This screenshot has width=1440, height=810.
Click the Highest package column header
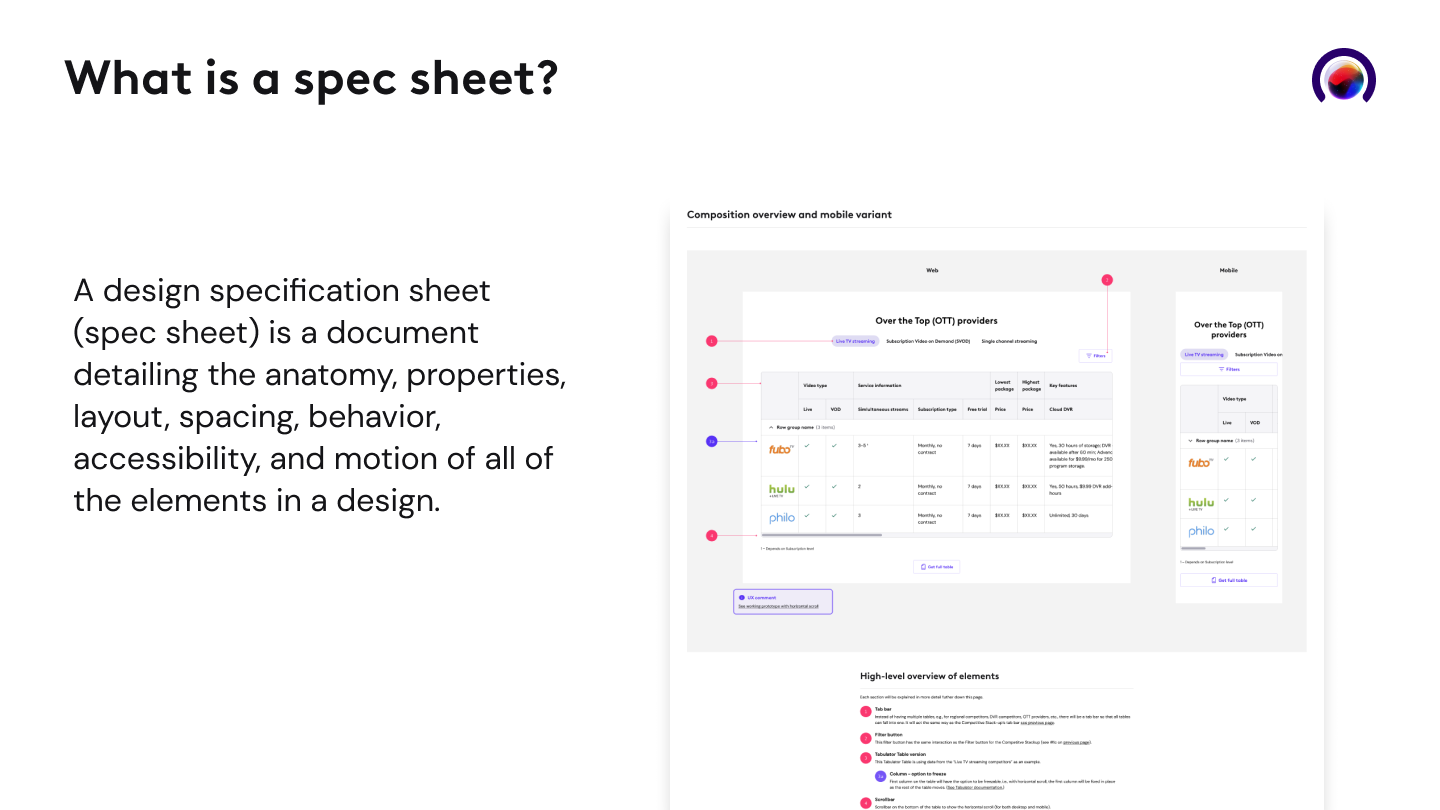tap(1031, 385)
